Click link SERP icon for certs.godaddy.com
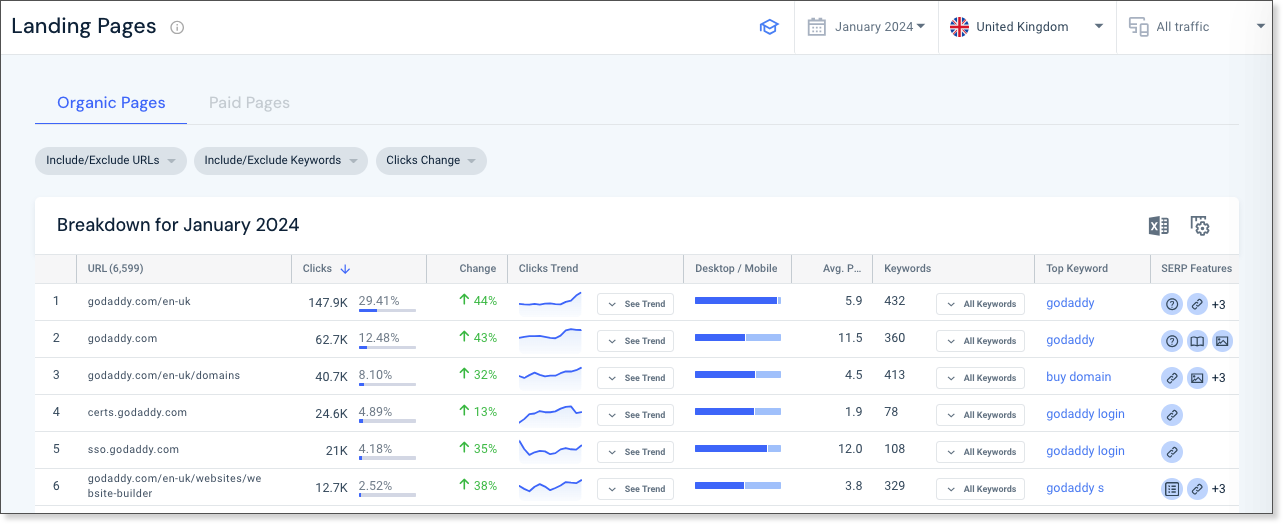1283x524 pixels. coord(1172,415)
